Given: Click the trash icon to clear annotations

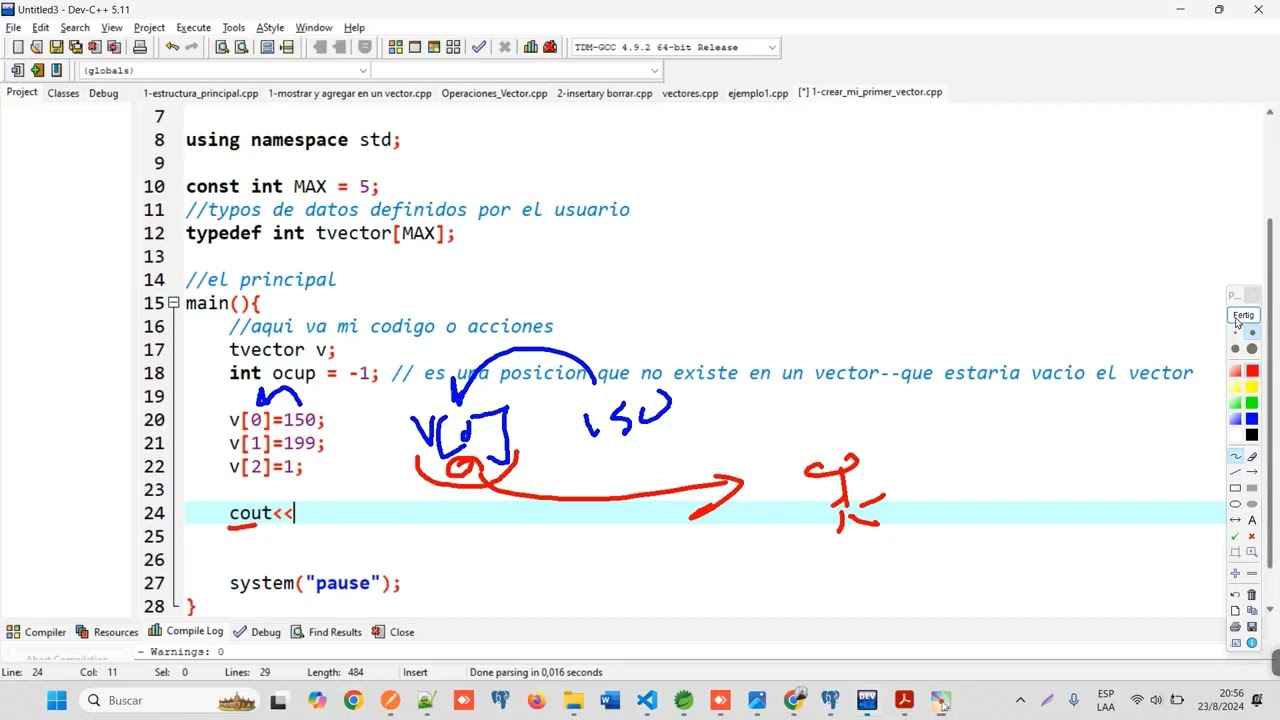Looking at the screenshot, I should pos(1252,594).
